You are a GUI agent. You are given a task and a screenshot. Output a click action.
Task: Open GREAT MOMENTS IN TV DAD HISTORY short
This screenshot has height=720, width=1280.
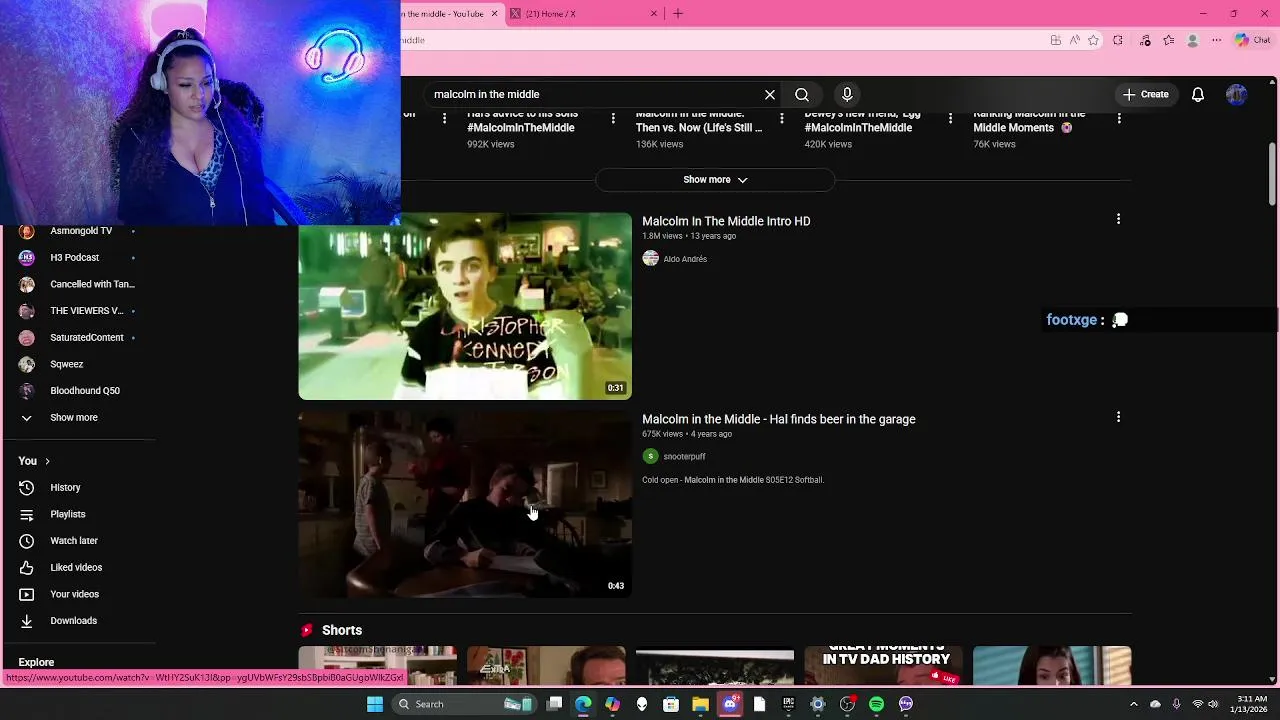tap(884, 665)
